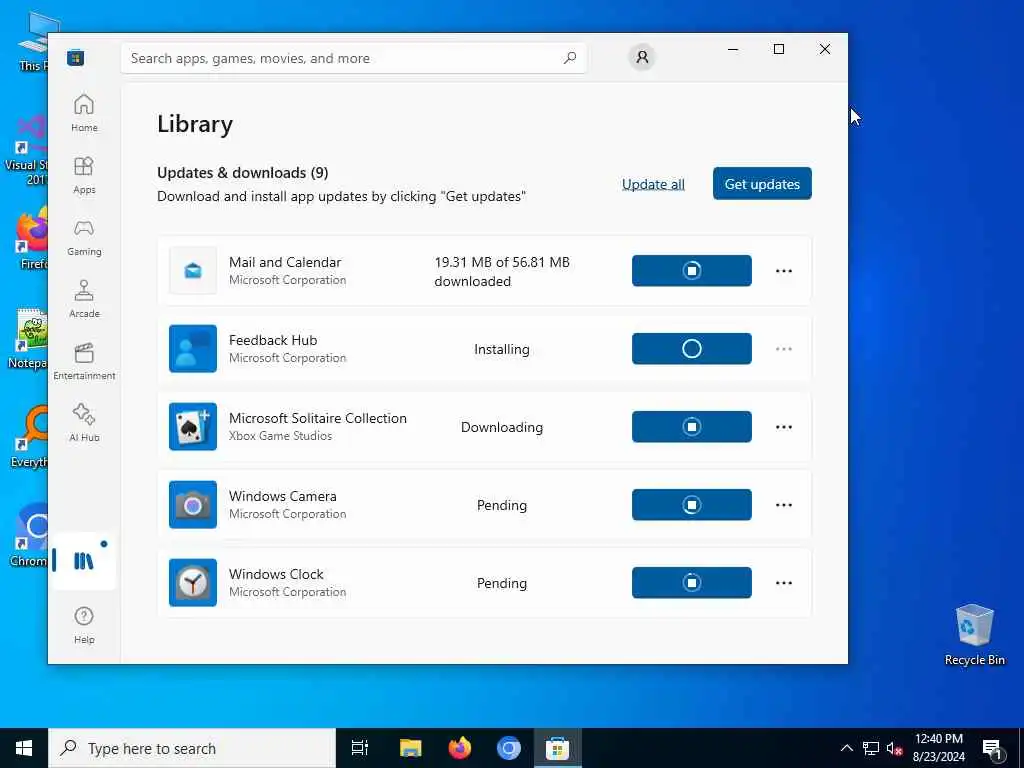
Task: Select the Recycle Bin desktop icon
Action: 974,635
